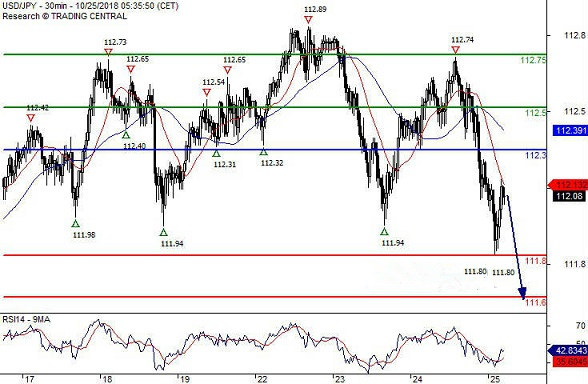
Task: Click the green triangle marker at 112.32
Action: (x=264, y=152)
